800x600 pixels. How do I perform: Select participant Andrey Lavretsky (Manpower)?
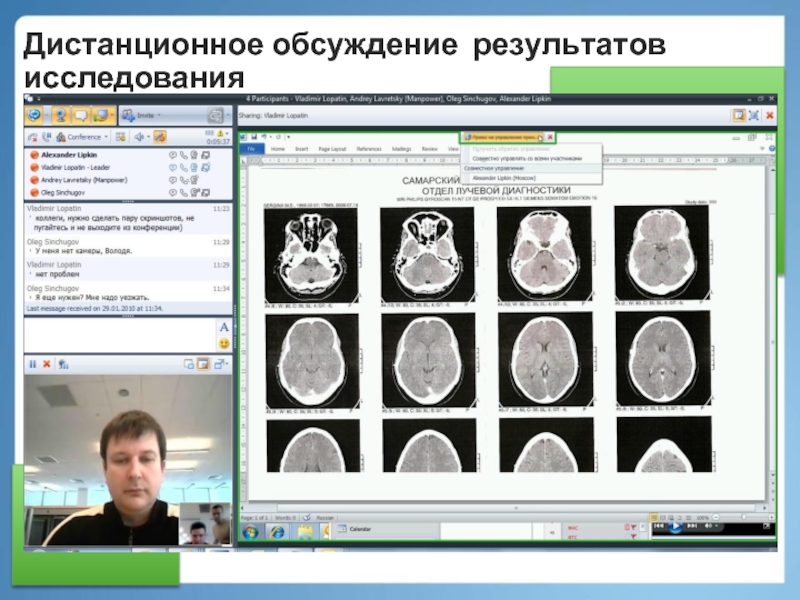coord(84,180)
